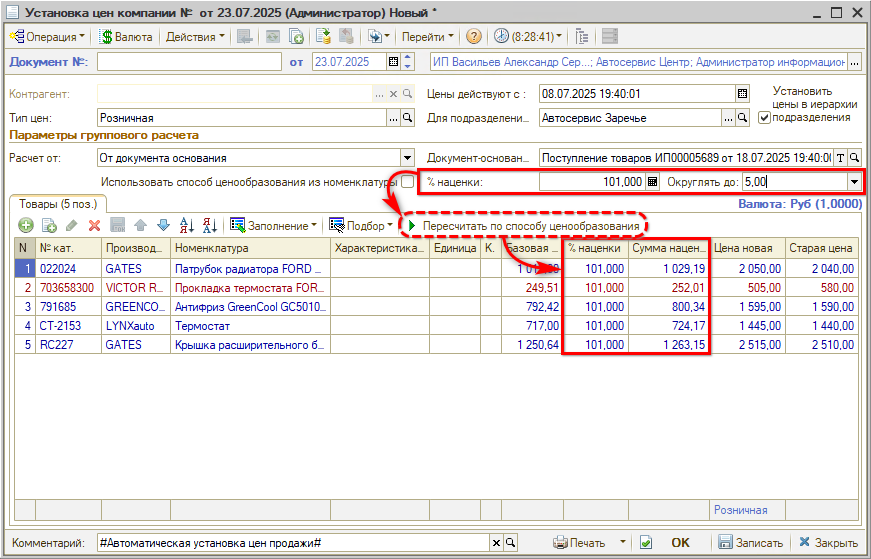Enable pricing method from nomenclature checkbox
The image size is (871, 559).
[x=407, y=182]
